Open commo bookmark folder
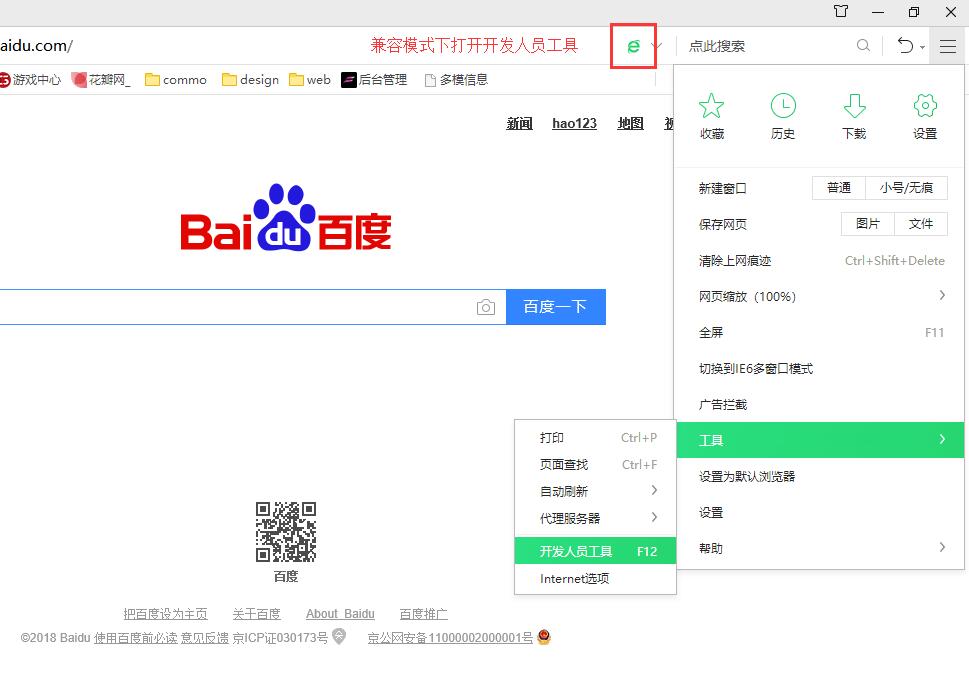The image size is (969, 683). (176, 80)
